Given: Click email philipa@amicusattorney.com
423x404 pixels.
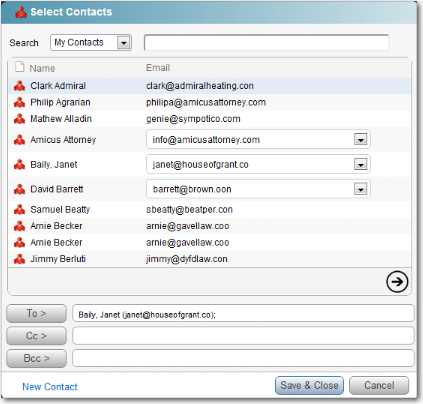Looking at the screenshot, I should pos(206,102).
